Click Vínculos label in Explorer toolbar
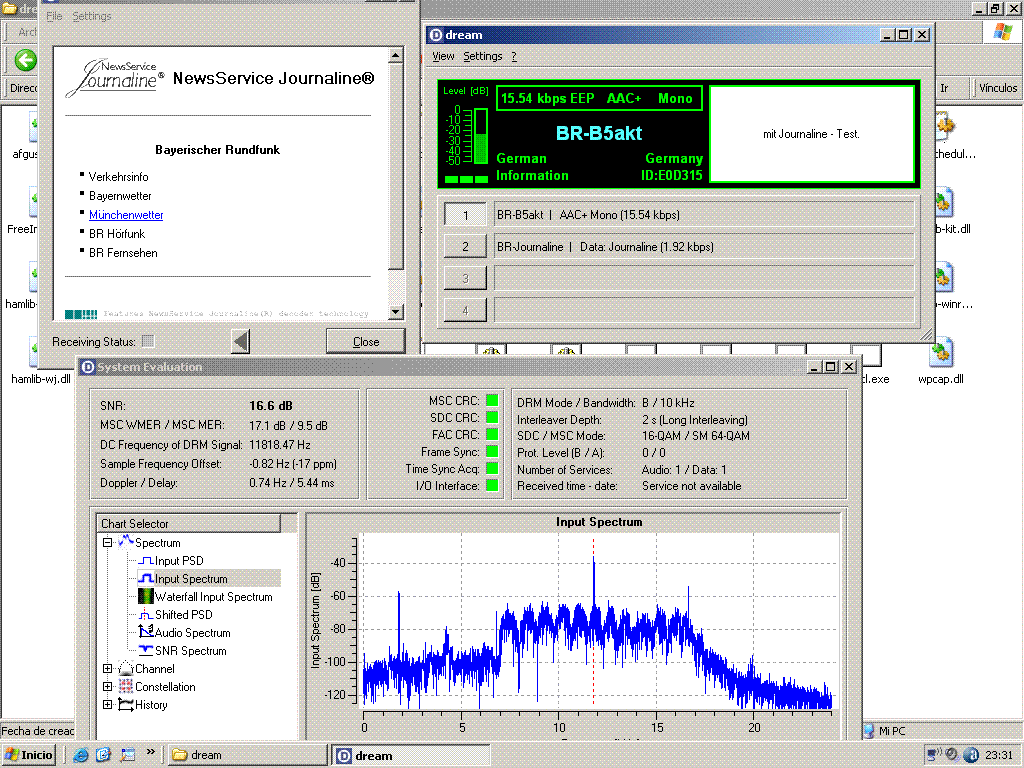Screen dimensions: 1024x768 pyautogui.click(x=998, y=88)
